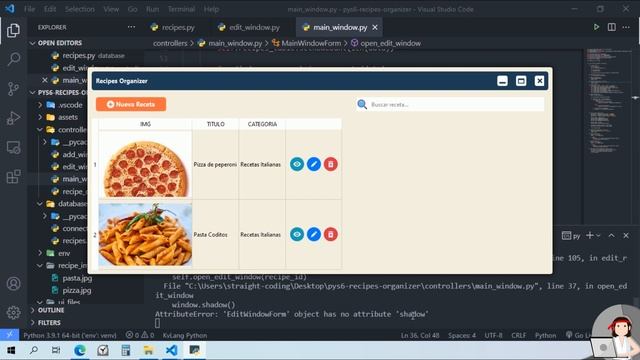Viewport: 640px width, 360px height.
Task: Select the Python 3.9.1 interpreter status
Action: coord(70,335)
